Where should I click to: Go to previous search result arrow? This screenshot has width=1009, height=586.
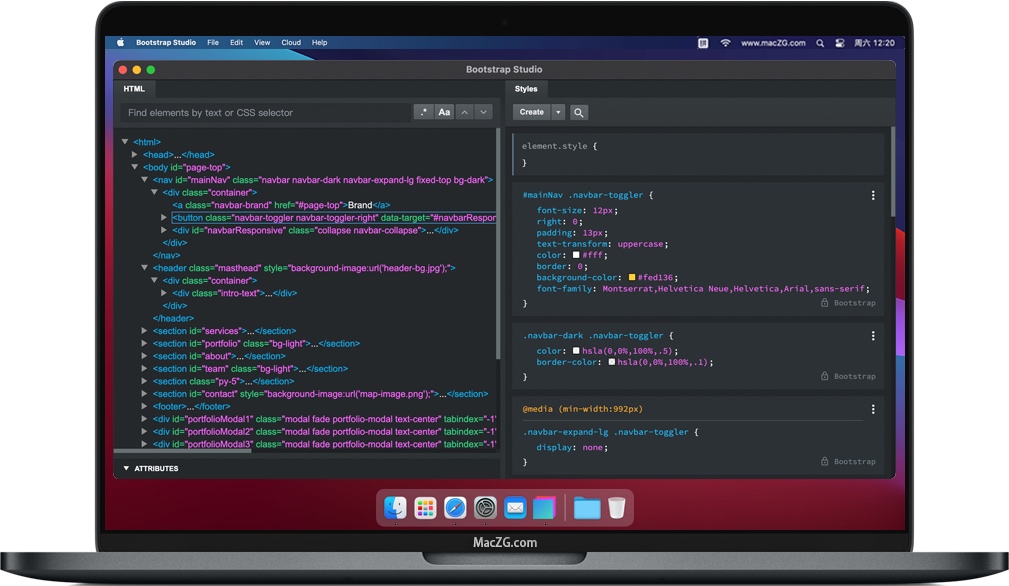click(x=464, y=113)
